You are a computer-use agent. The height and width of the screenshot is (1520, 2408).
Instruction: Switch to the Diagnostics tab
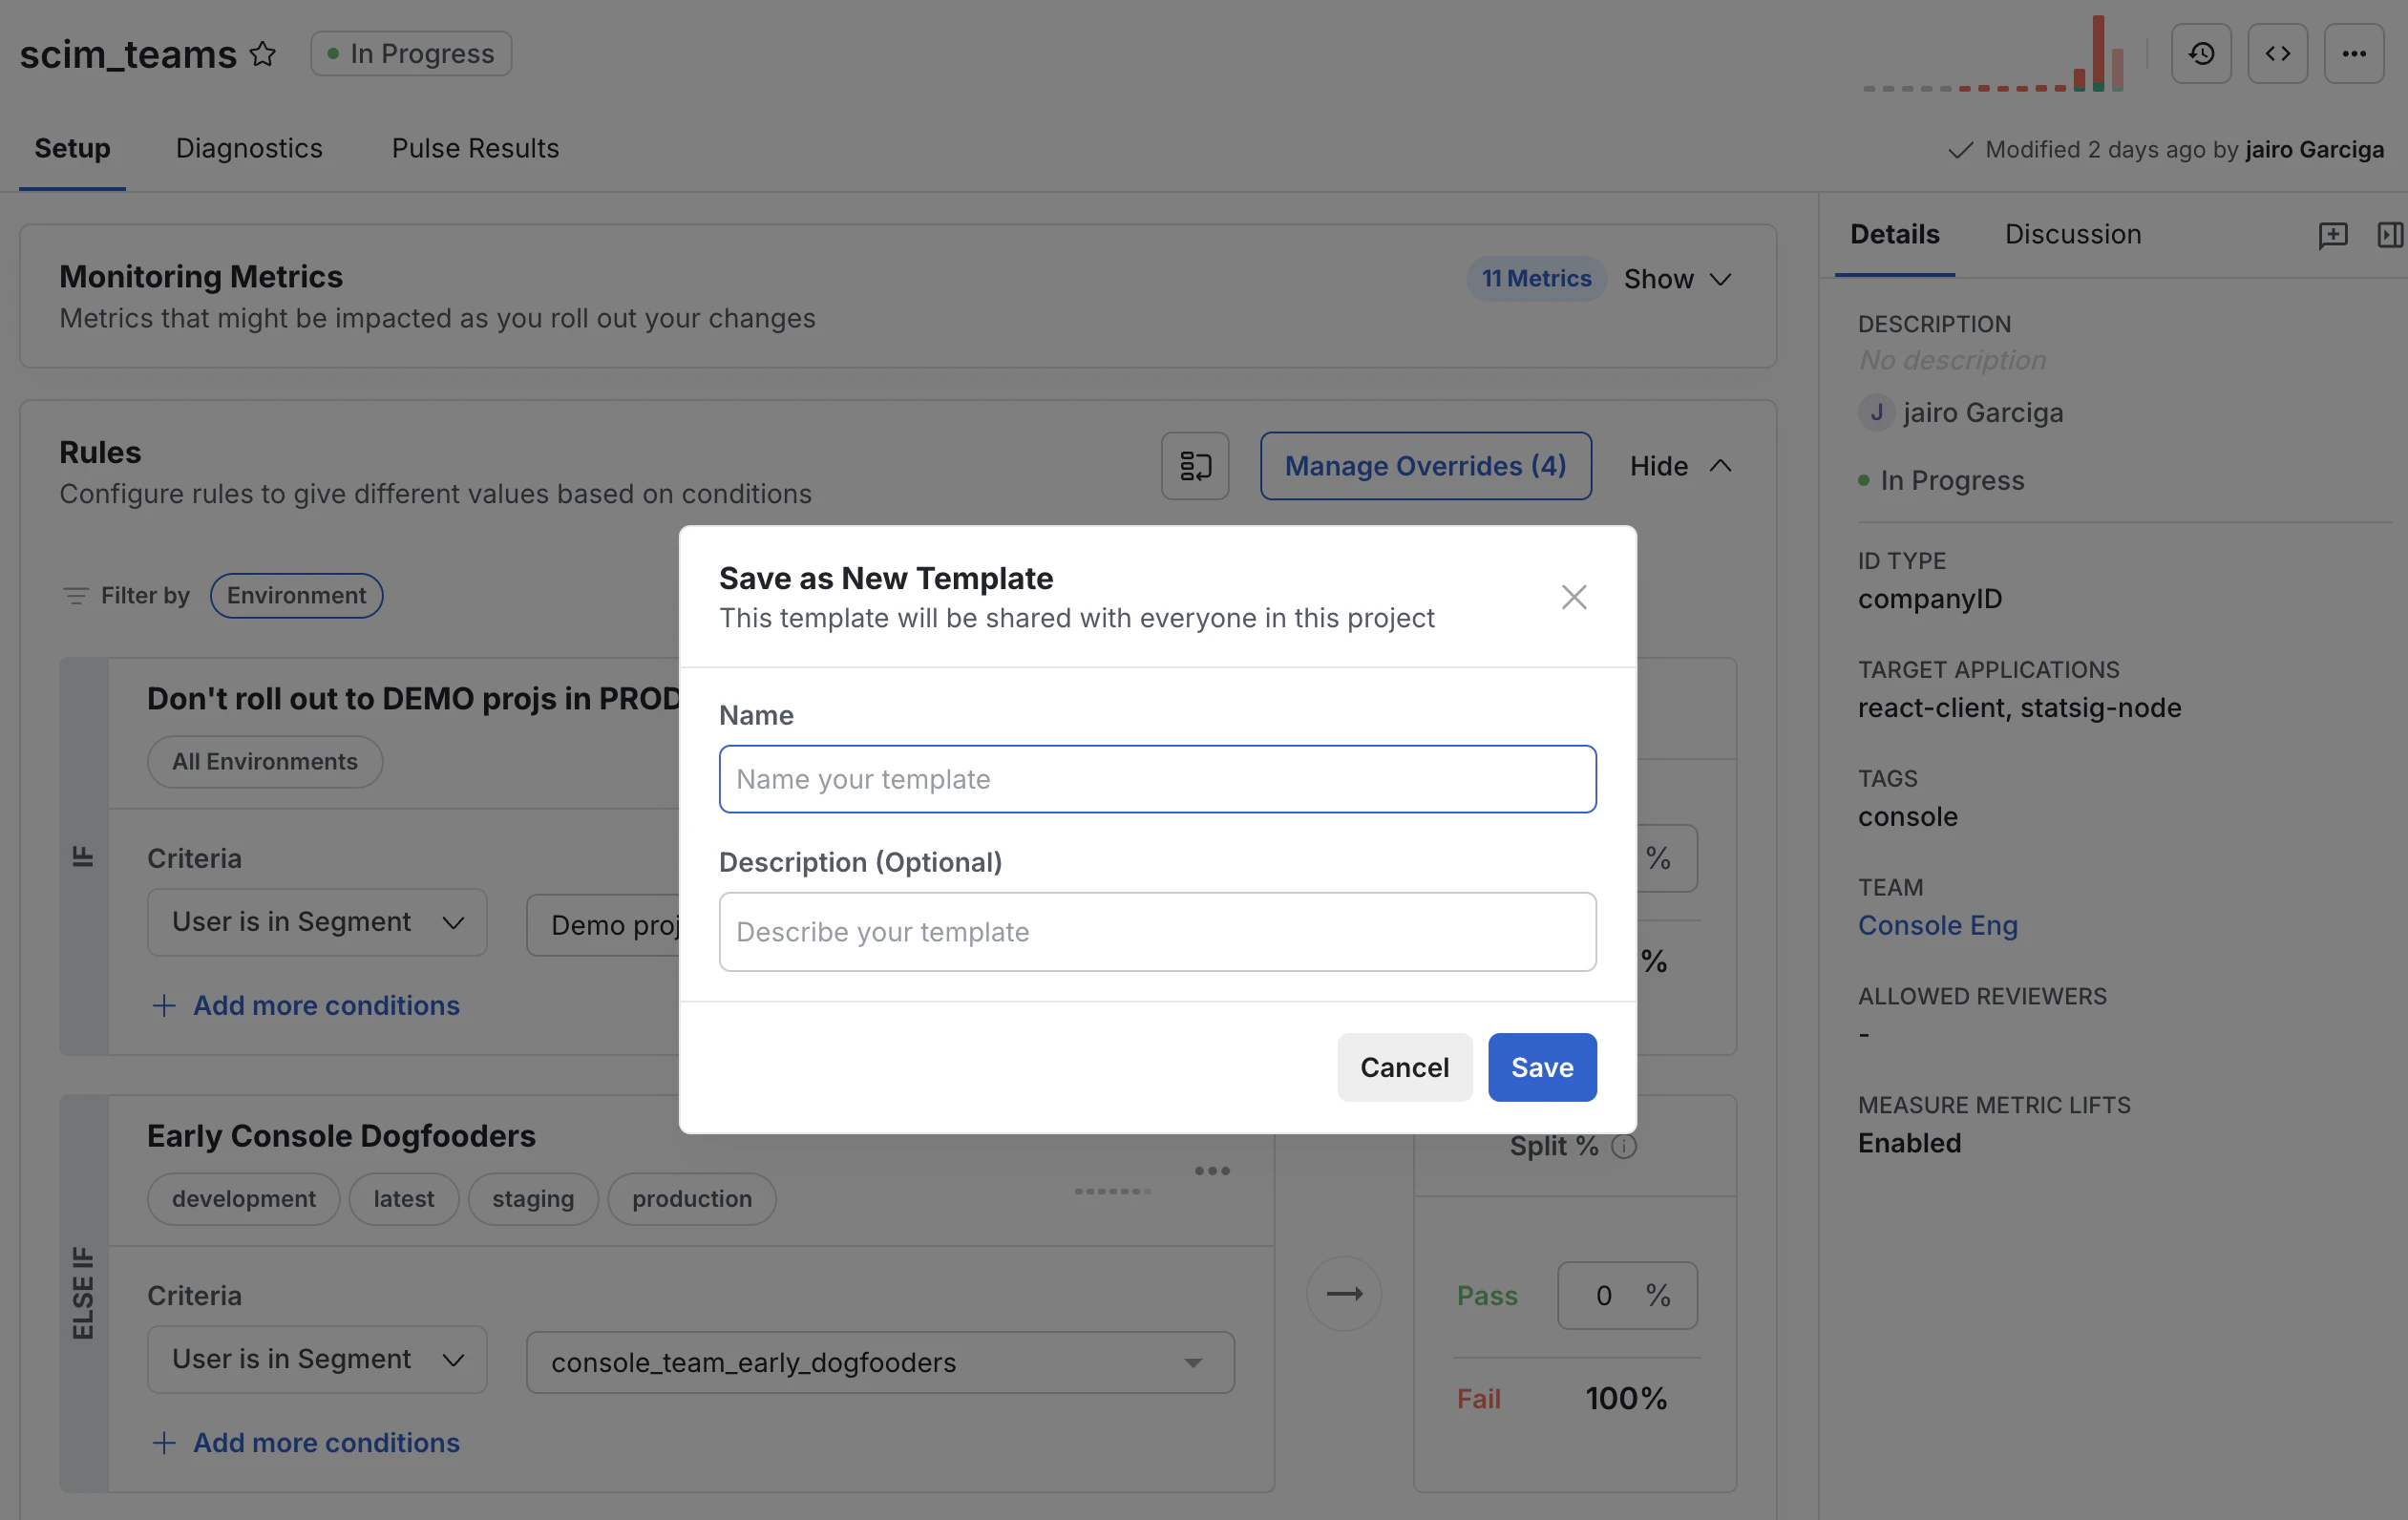249,149
